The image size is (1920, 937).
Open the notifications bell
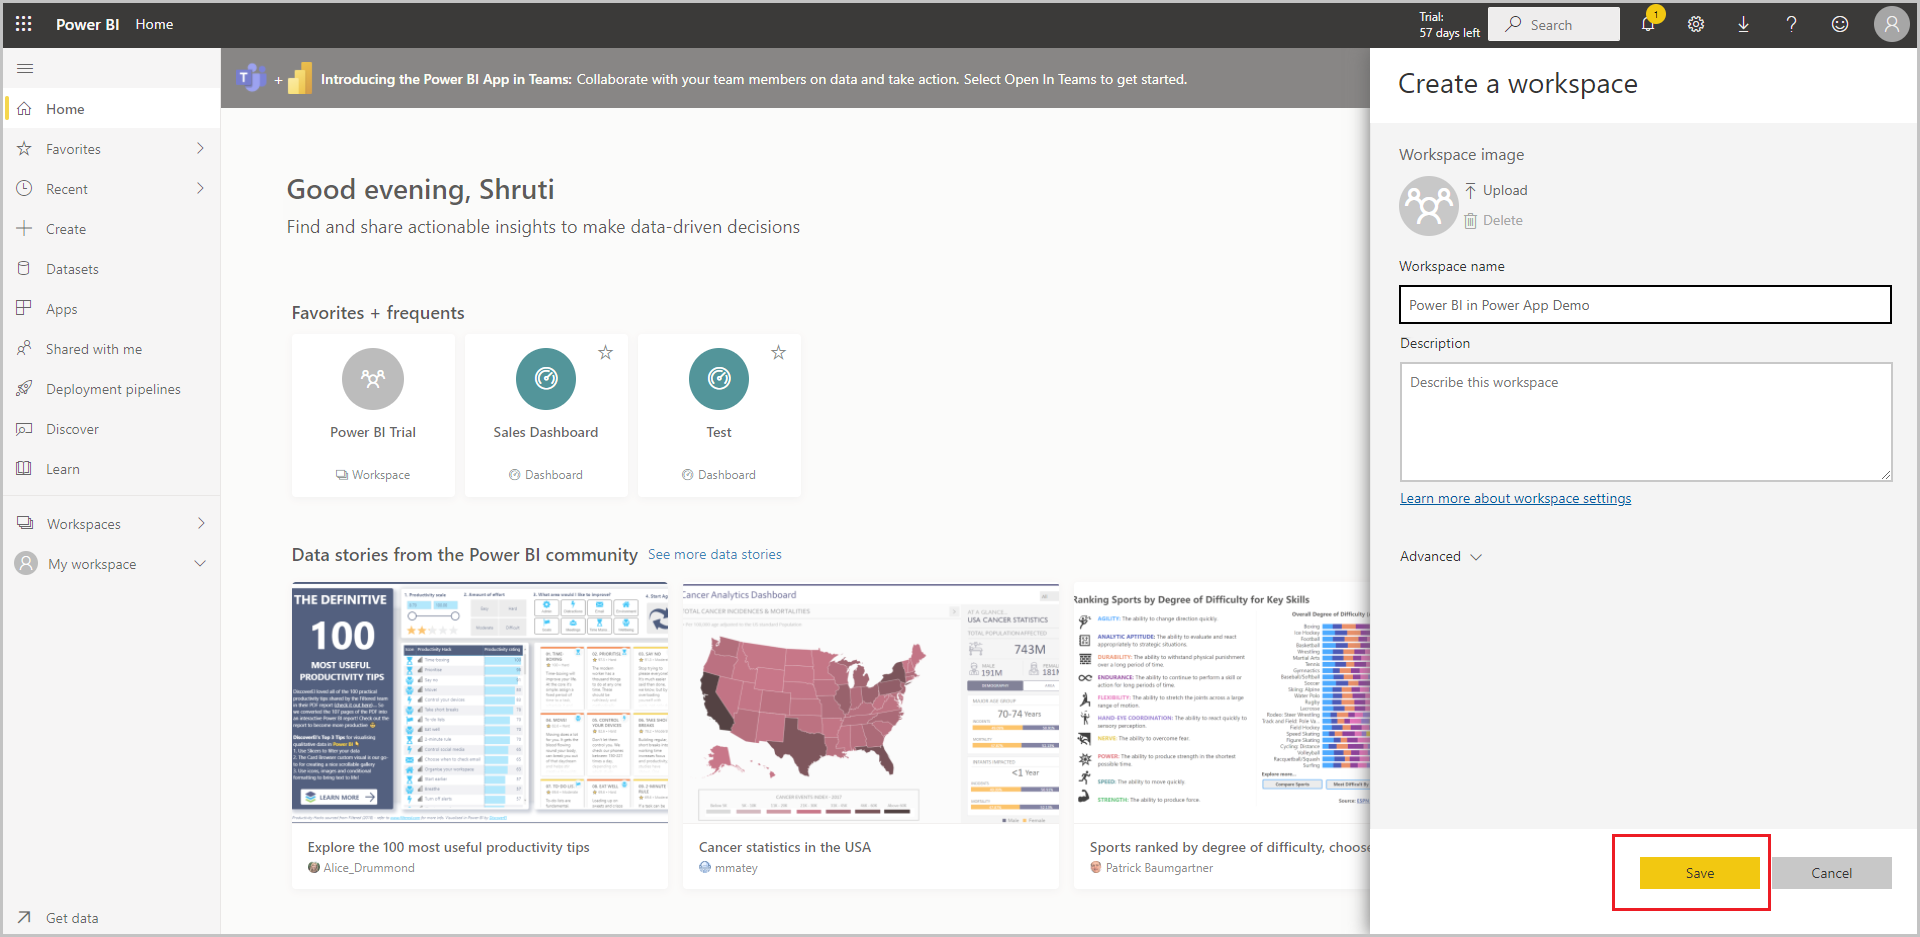pos(1648,24)
